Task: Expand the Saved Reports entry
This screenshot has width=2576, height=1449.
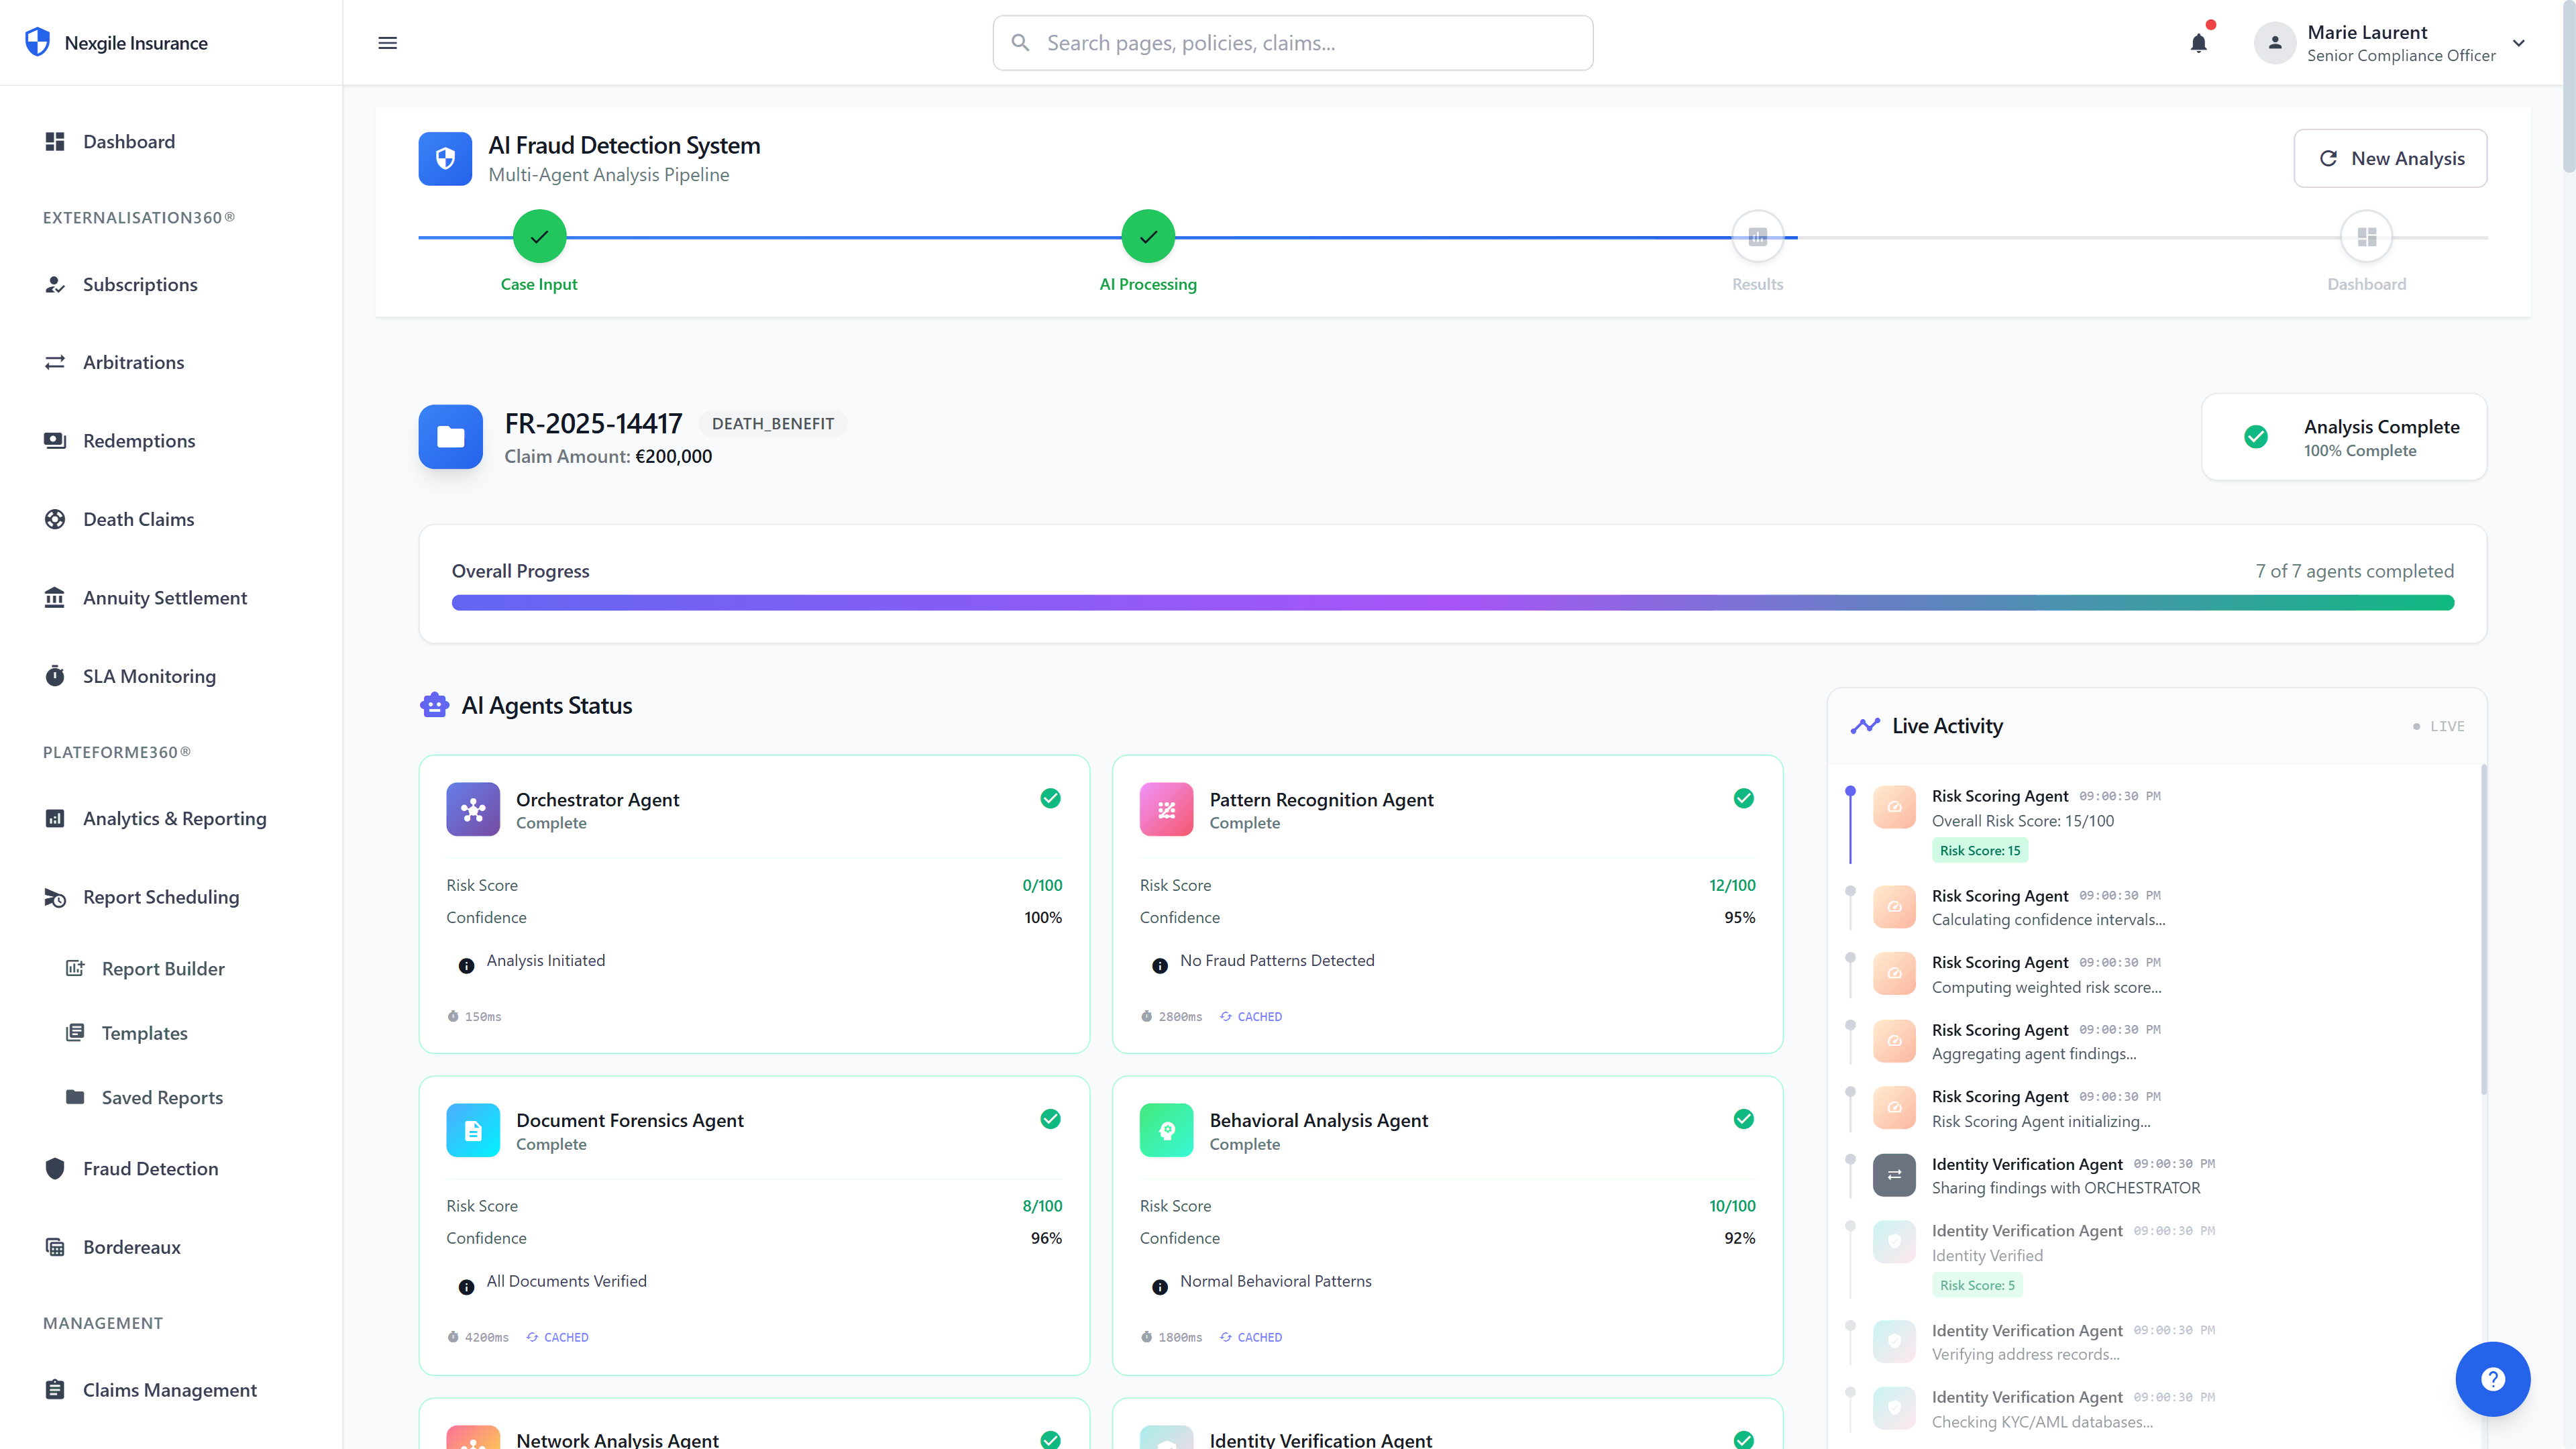Action: (162, 1097)
